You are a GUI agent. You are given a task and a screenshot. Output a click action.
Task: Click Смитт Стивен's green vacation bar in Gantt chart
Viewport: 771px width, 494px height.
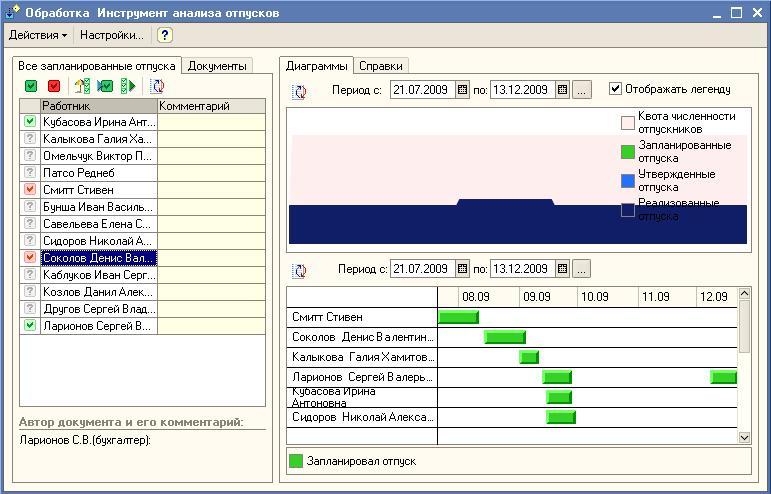459,317
